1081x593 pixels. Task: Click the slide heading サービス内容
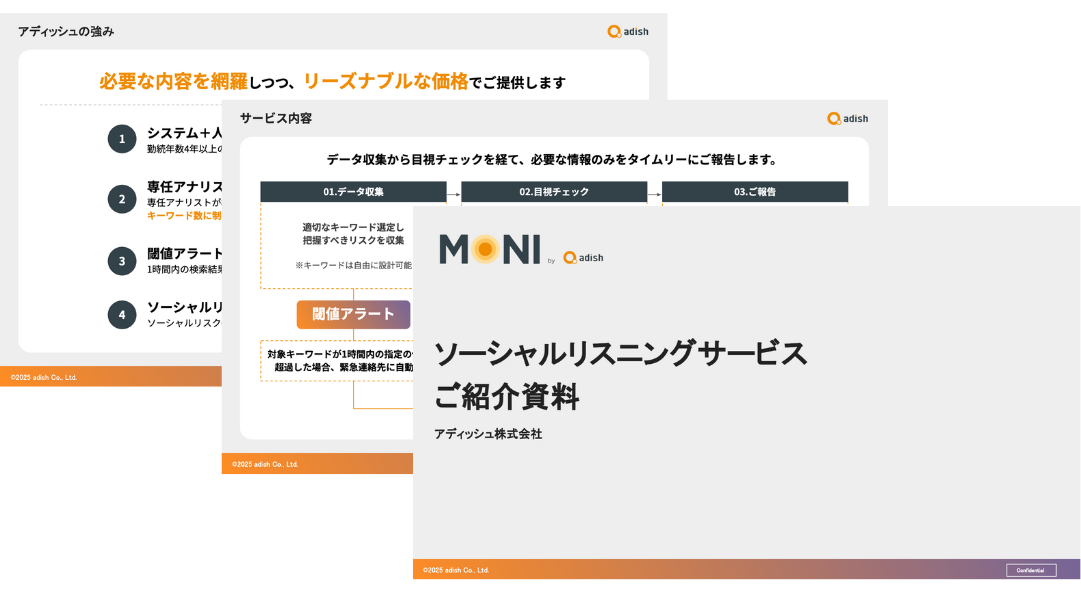point(276,119)
